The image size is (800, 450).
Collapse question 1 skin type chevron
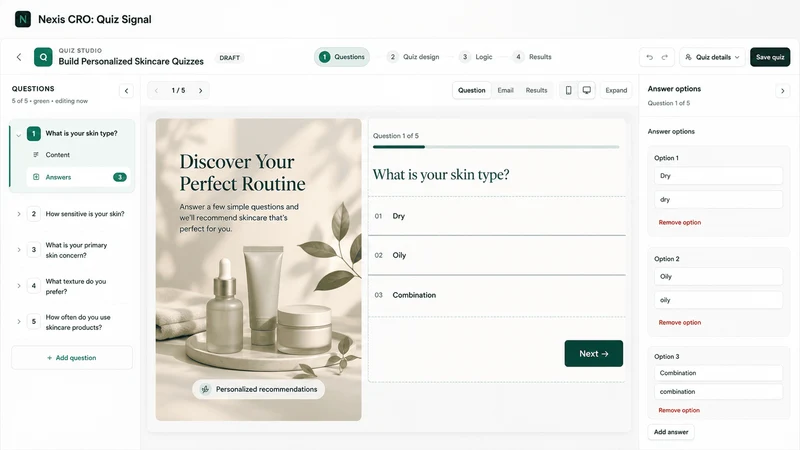click(18, 135)
